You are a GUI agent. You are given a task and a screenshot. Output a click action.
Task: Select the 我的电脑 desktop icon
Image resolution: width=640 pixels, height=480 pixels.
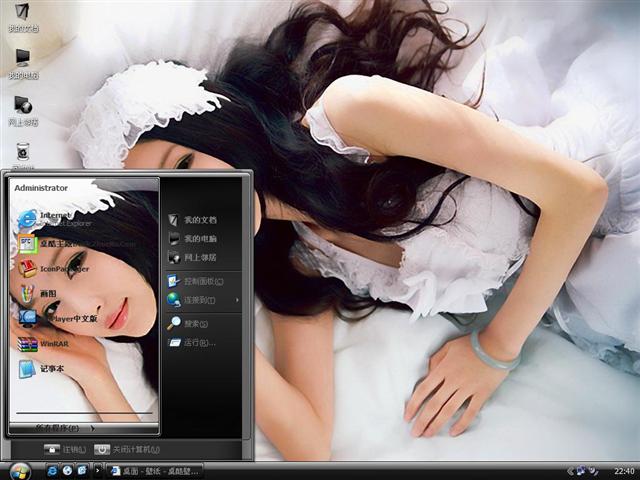(x=22, y=60)
